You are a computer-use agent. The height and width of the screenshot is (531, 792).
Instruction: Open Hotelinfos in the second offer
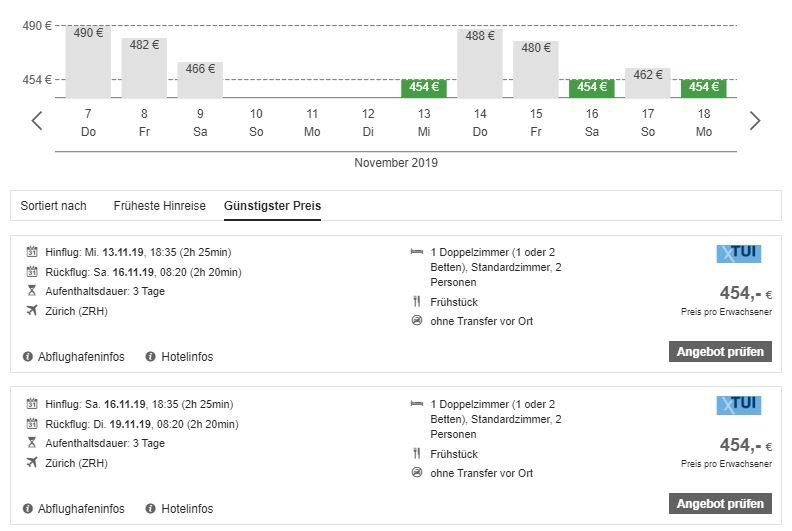pos(187,509)
